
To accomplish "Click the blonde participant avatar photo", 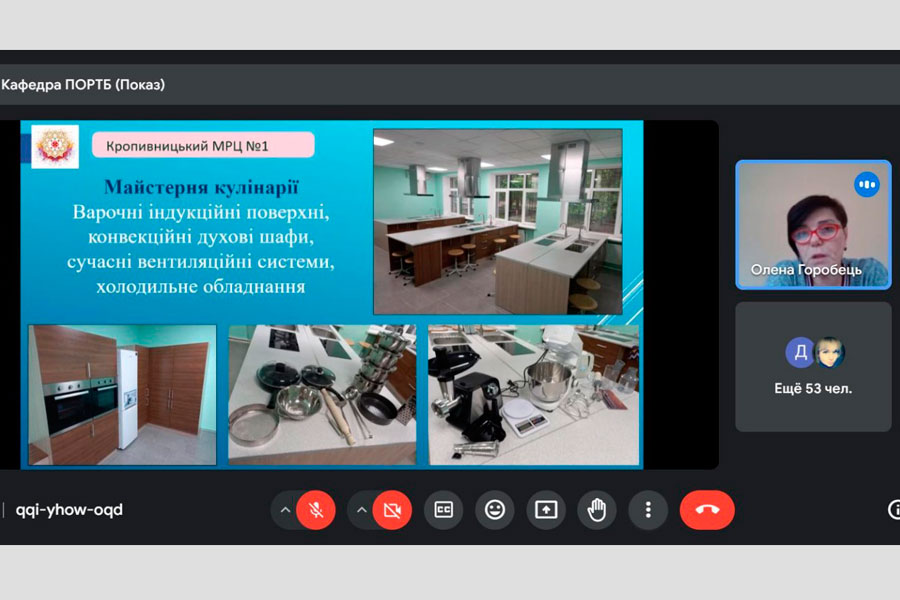I will coord(829,352).
